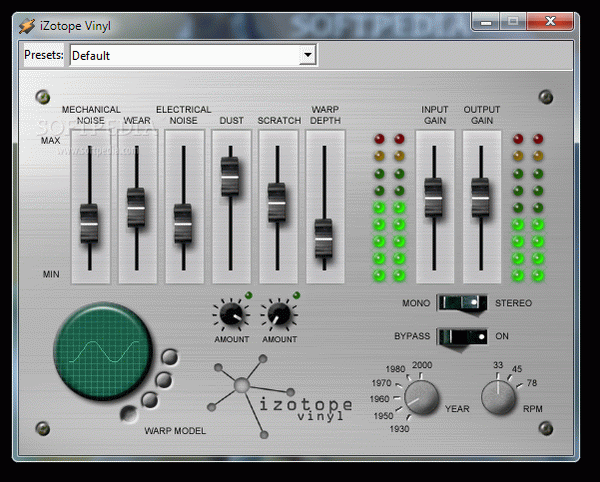Click the MIN slider scale label
Viewport: 600px width, 482px height.
coord(51,274)
